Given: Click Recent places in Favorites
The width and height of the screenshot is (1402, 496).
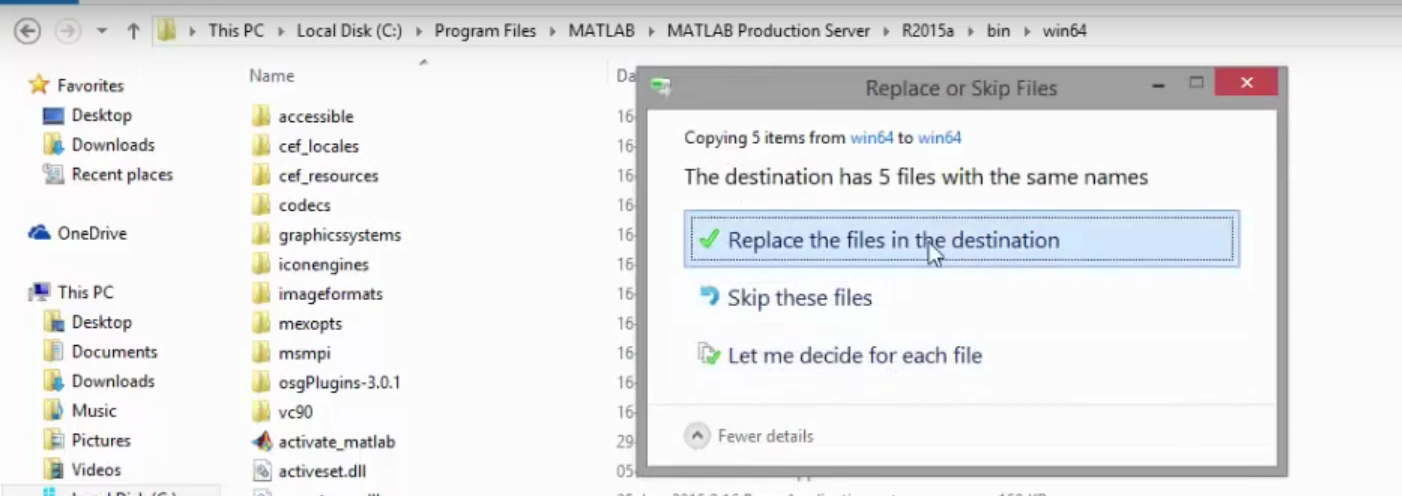Looking at the screenshot, I should click(x=121, y=175).
